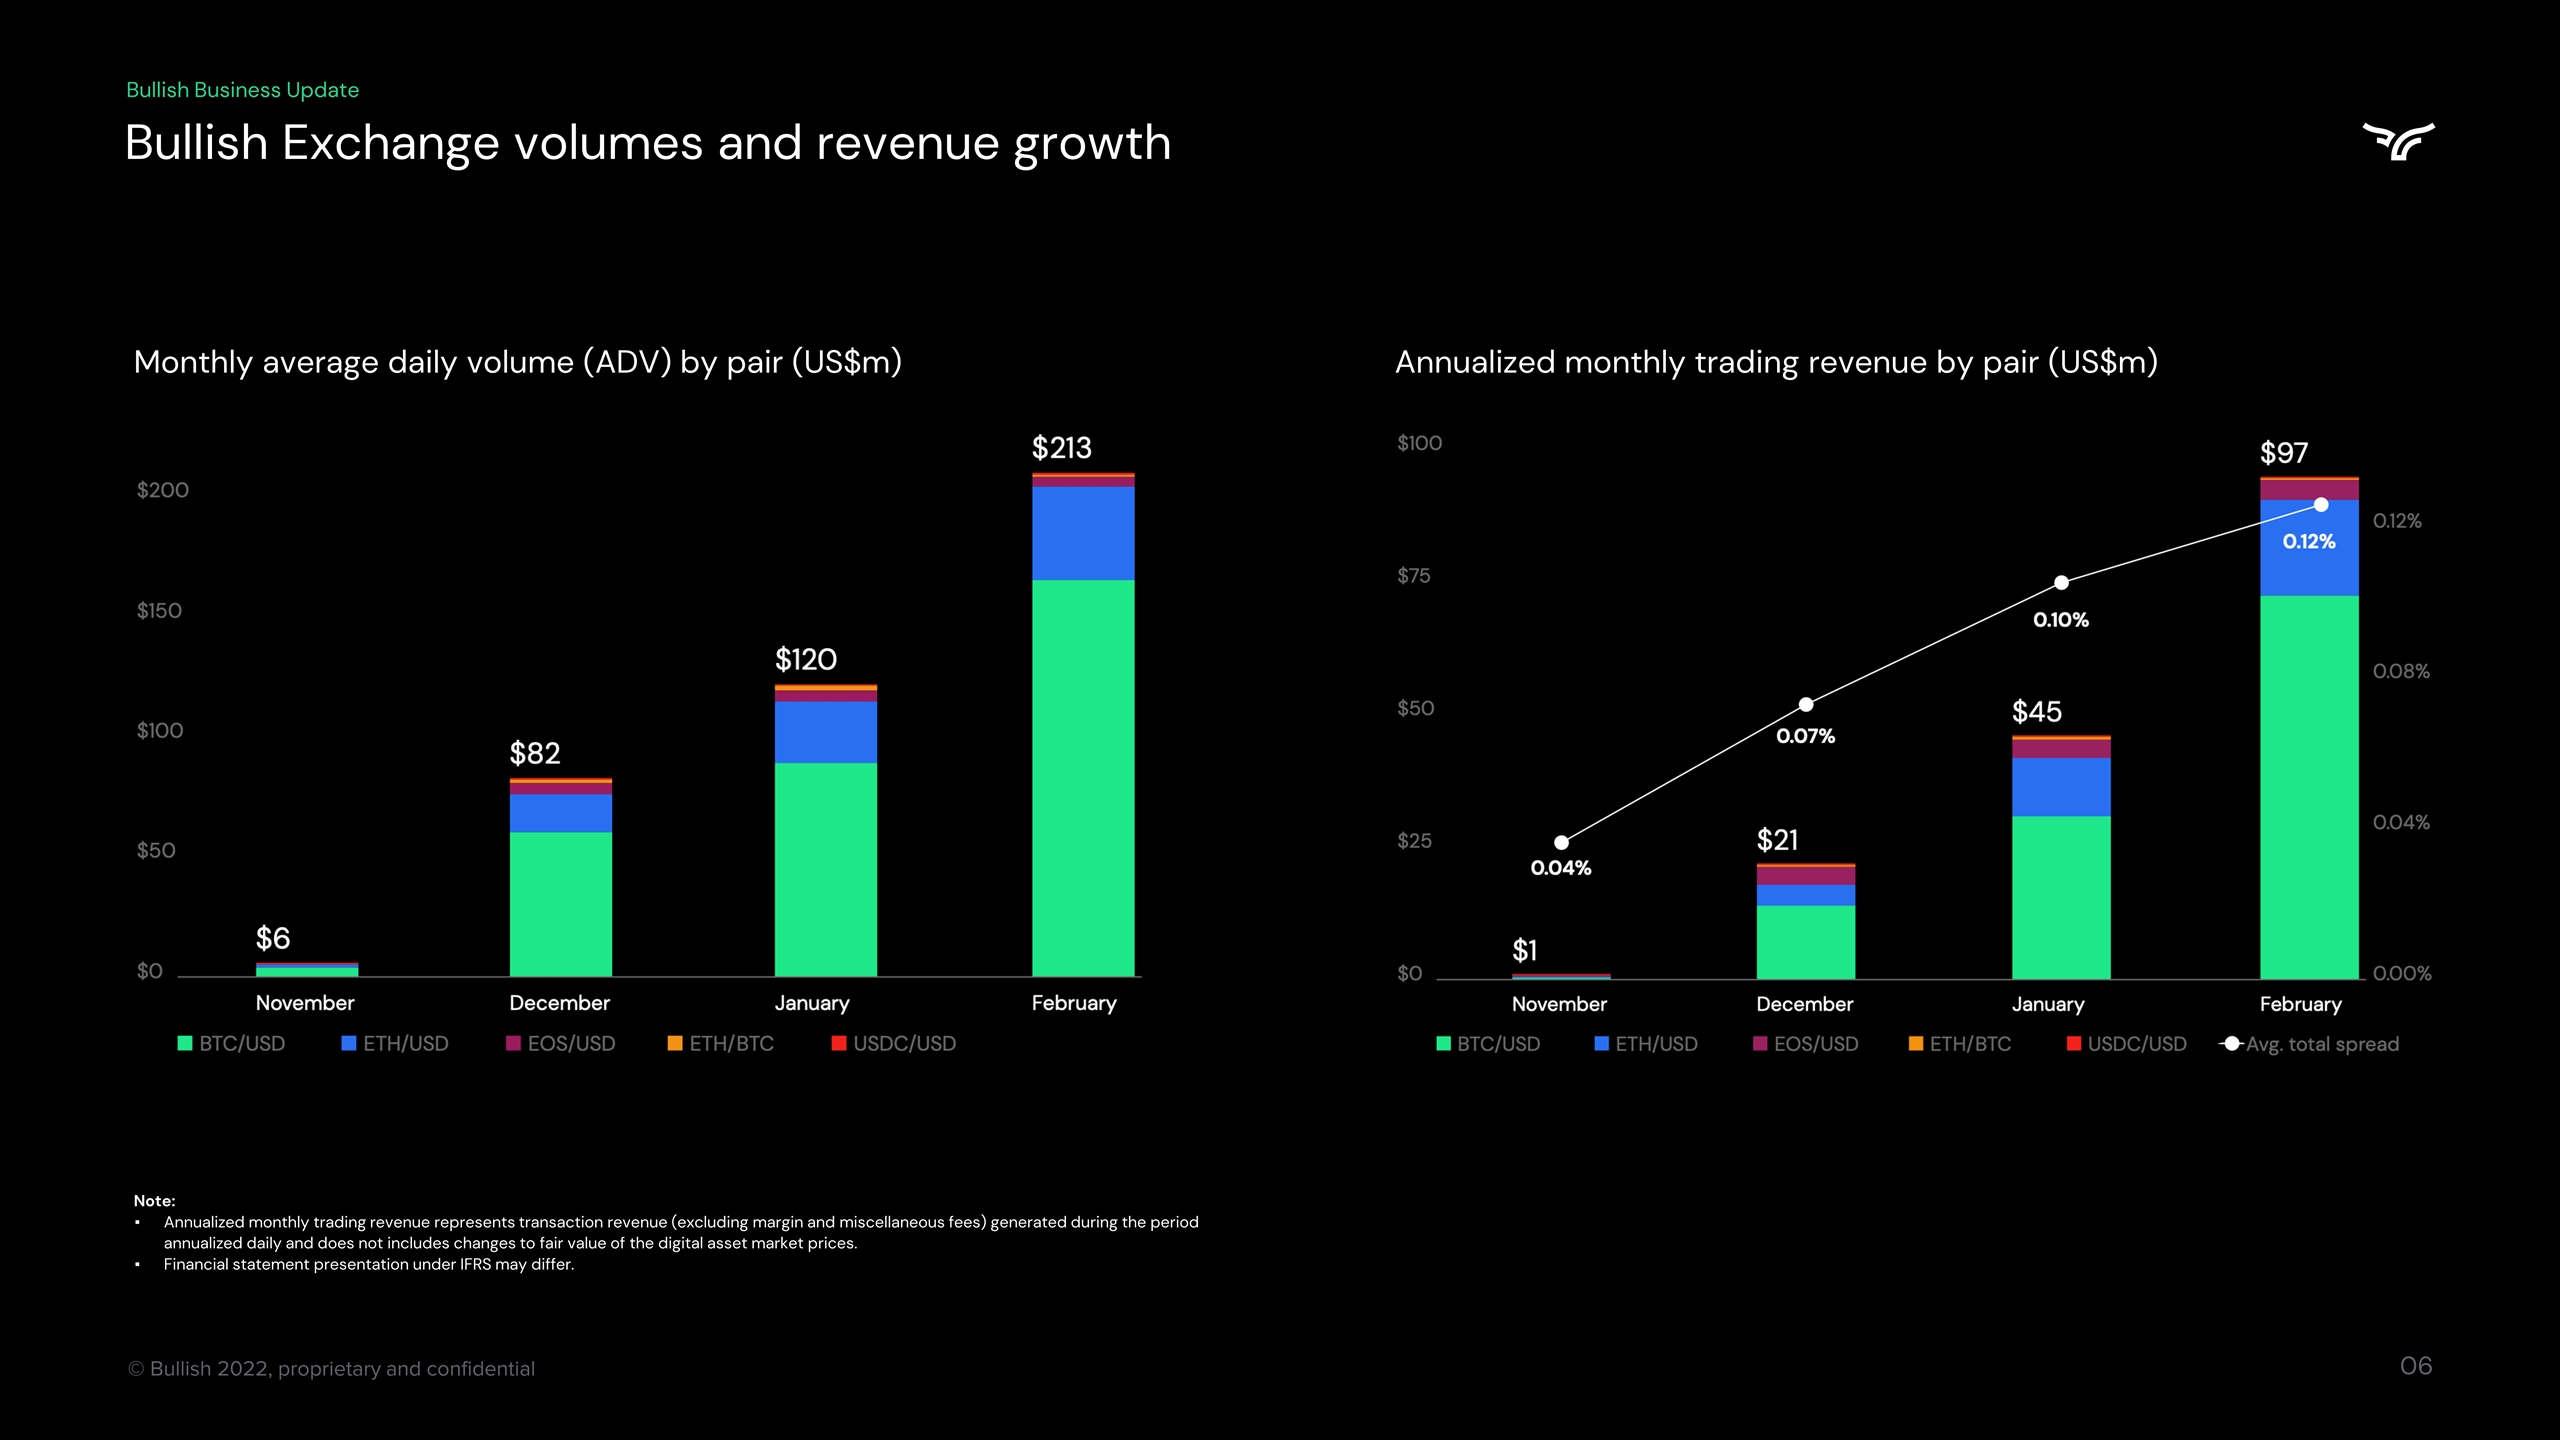The height and width of the screenshot is (1440, 2560).
Task: Click the 0.04% spread value label
Action: (x=1561, y=868)
